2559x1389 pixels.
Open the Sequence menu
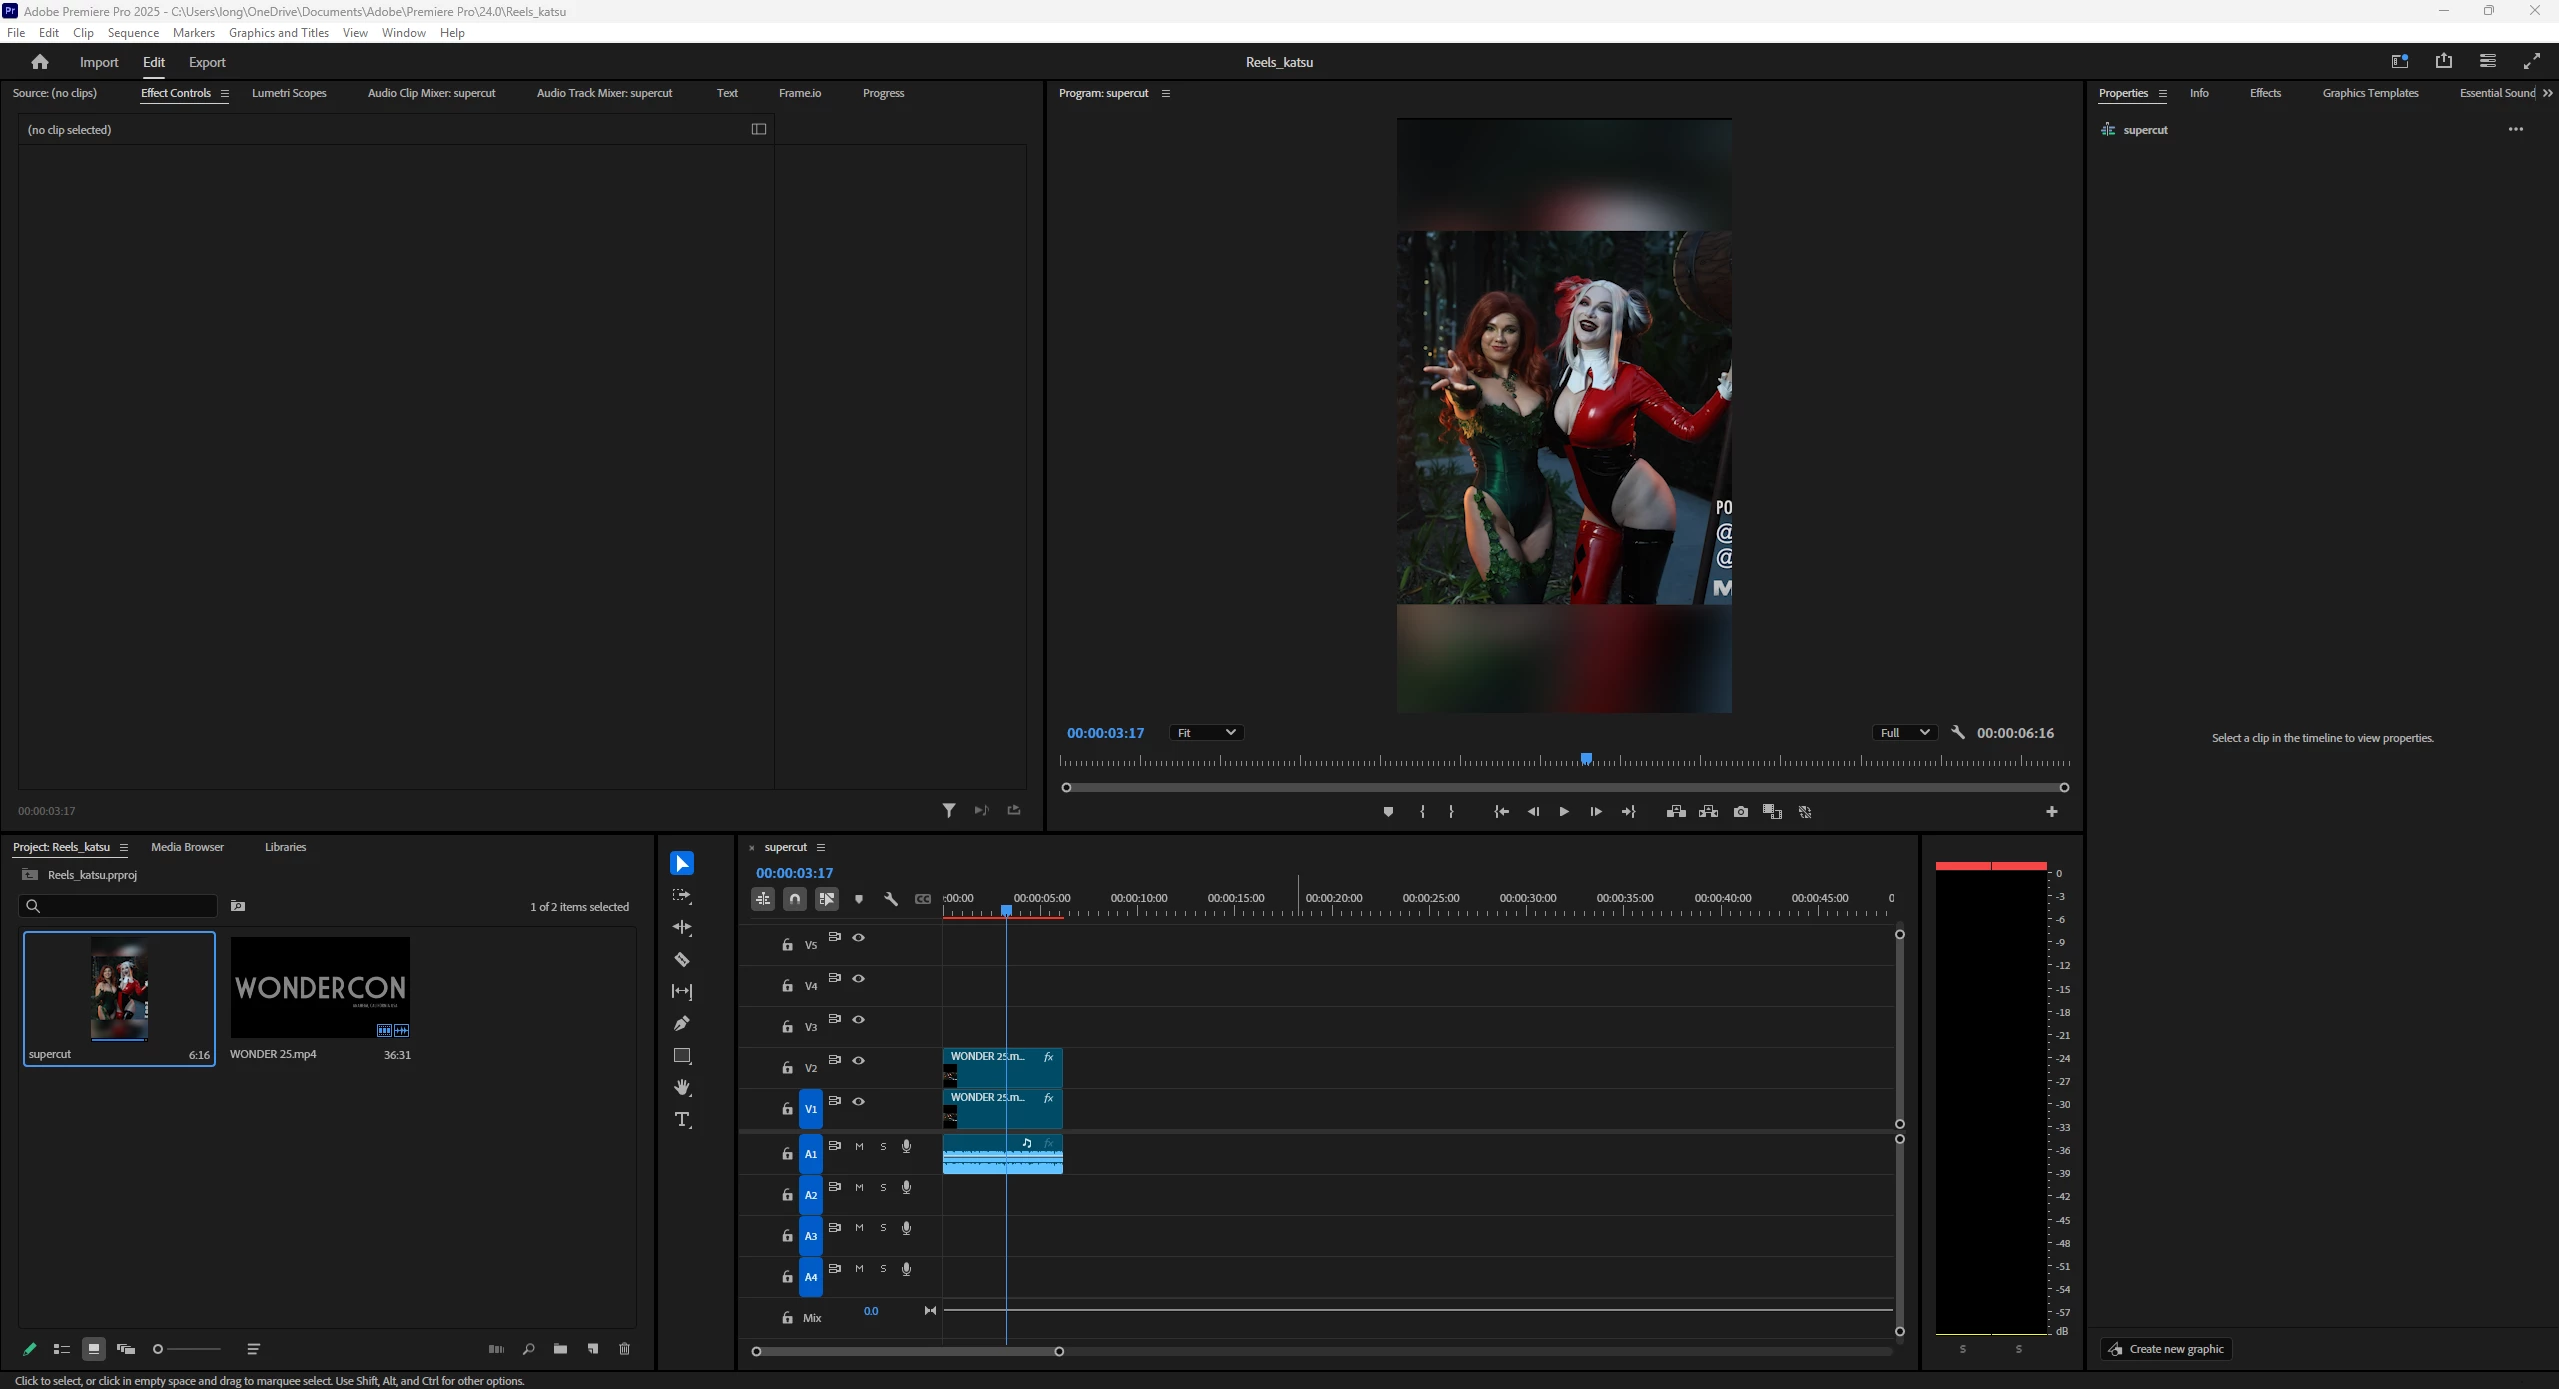(x=133, y=33)
